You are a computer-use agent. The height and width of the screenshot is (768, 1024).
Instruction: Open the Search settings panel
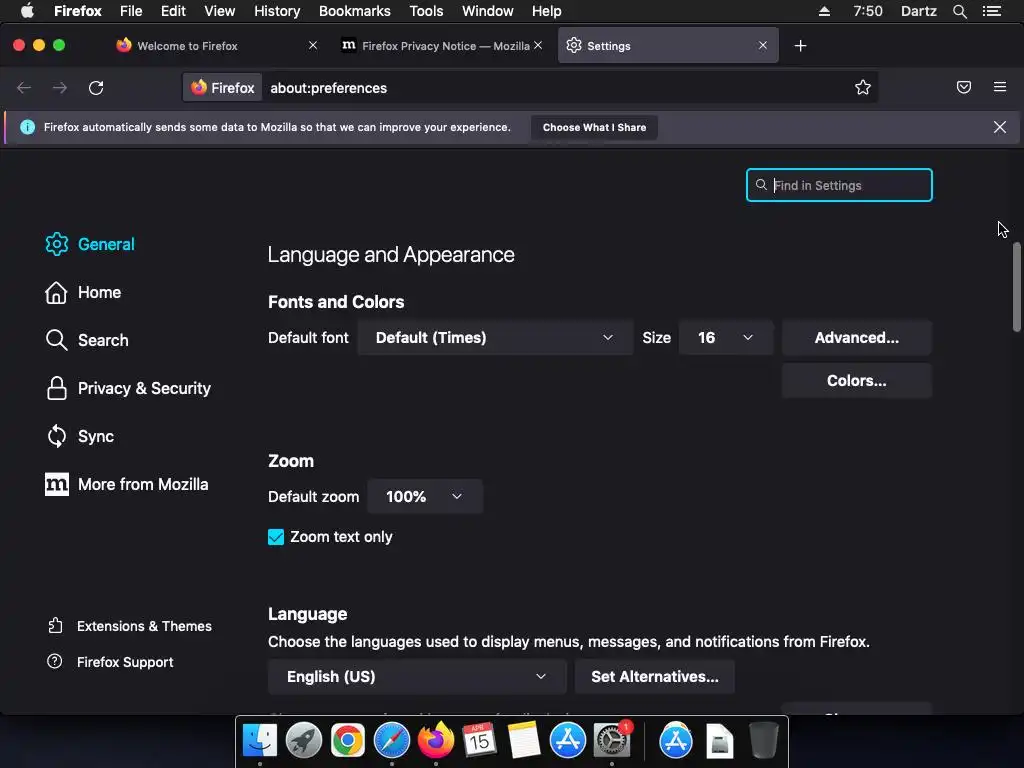click(87, 340)
